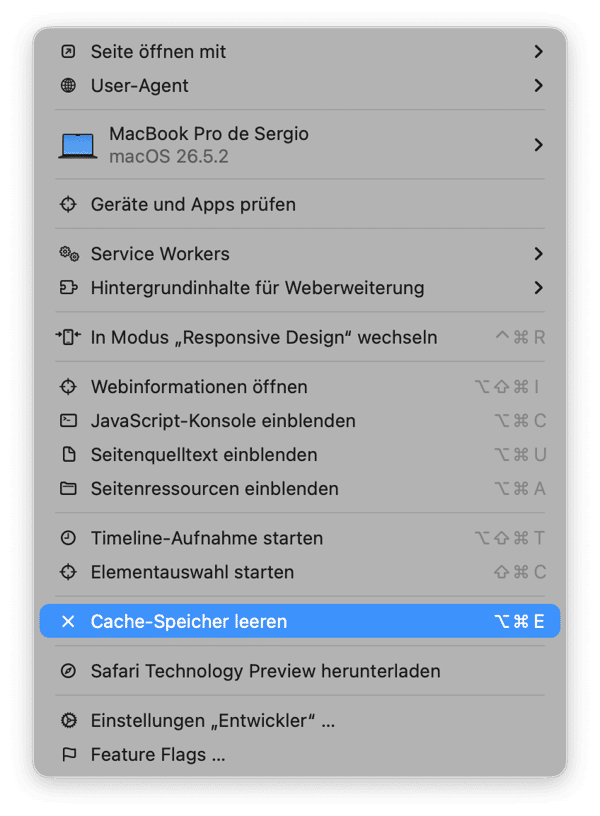
Task: Click the document icon for Seitenquelltext
Action: pyautogui.click(x=69, y=454)
